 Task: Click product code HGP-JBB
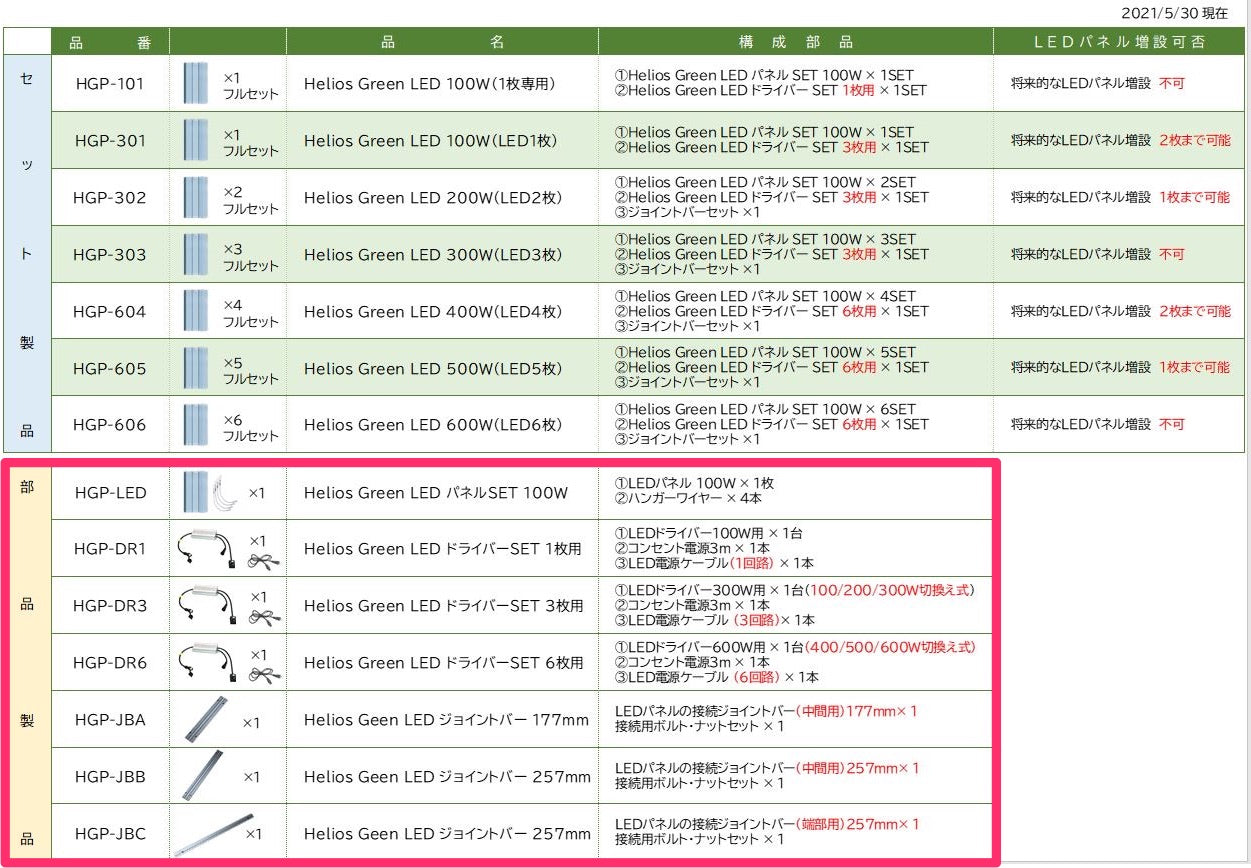[109, 777]
